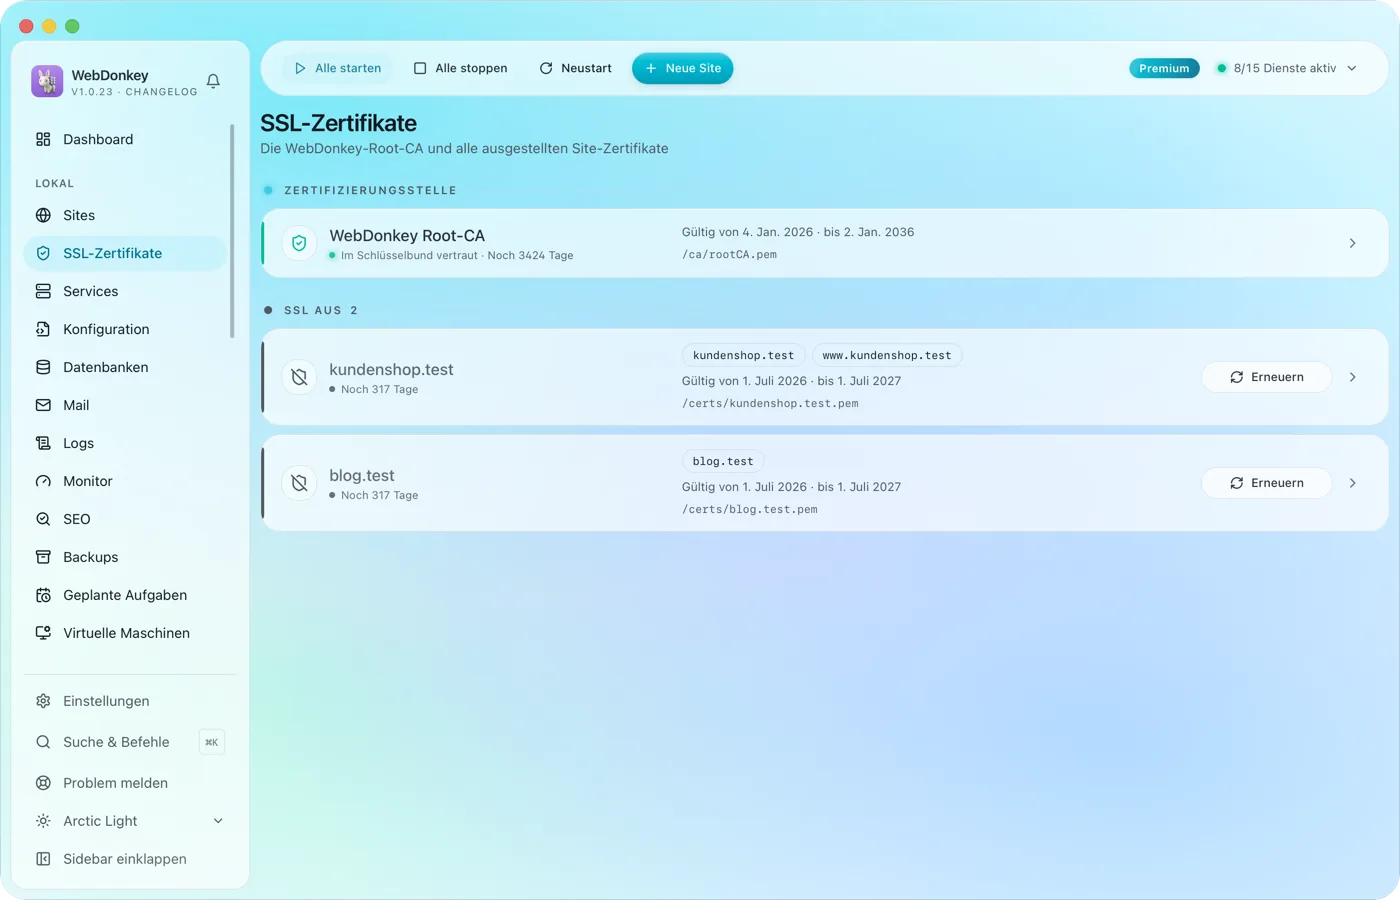Click the Neustart button
The height and width of the screenshot is (900, 1400).
pos(575,68)
